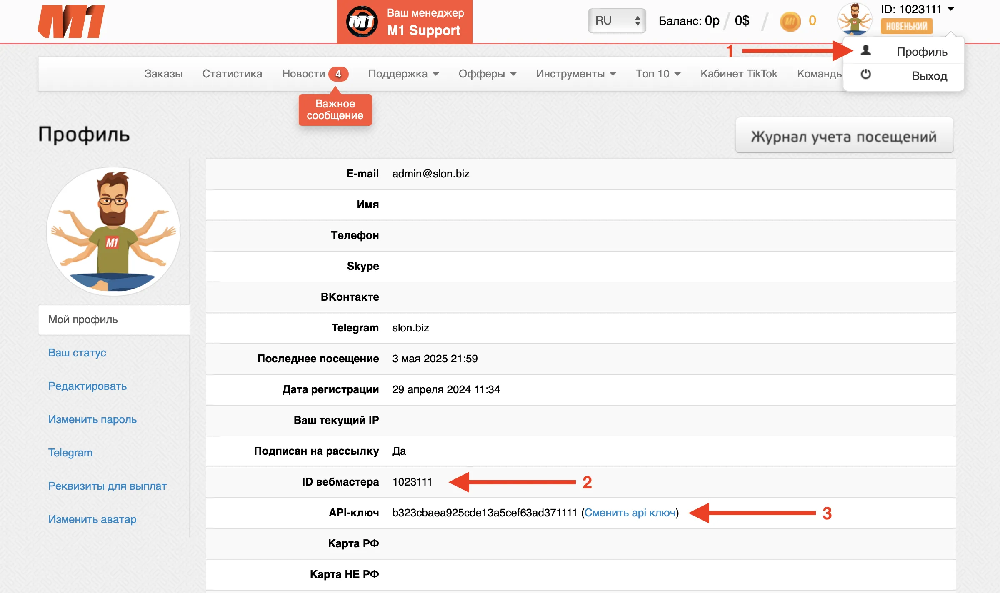Click the Telegram value slon.biz
This screenshot has height=593, width=1000.
[410, 328]
